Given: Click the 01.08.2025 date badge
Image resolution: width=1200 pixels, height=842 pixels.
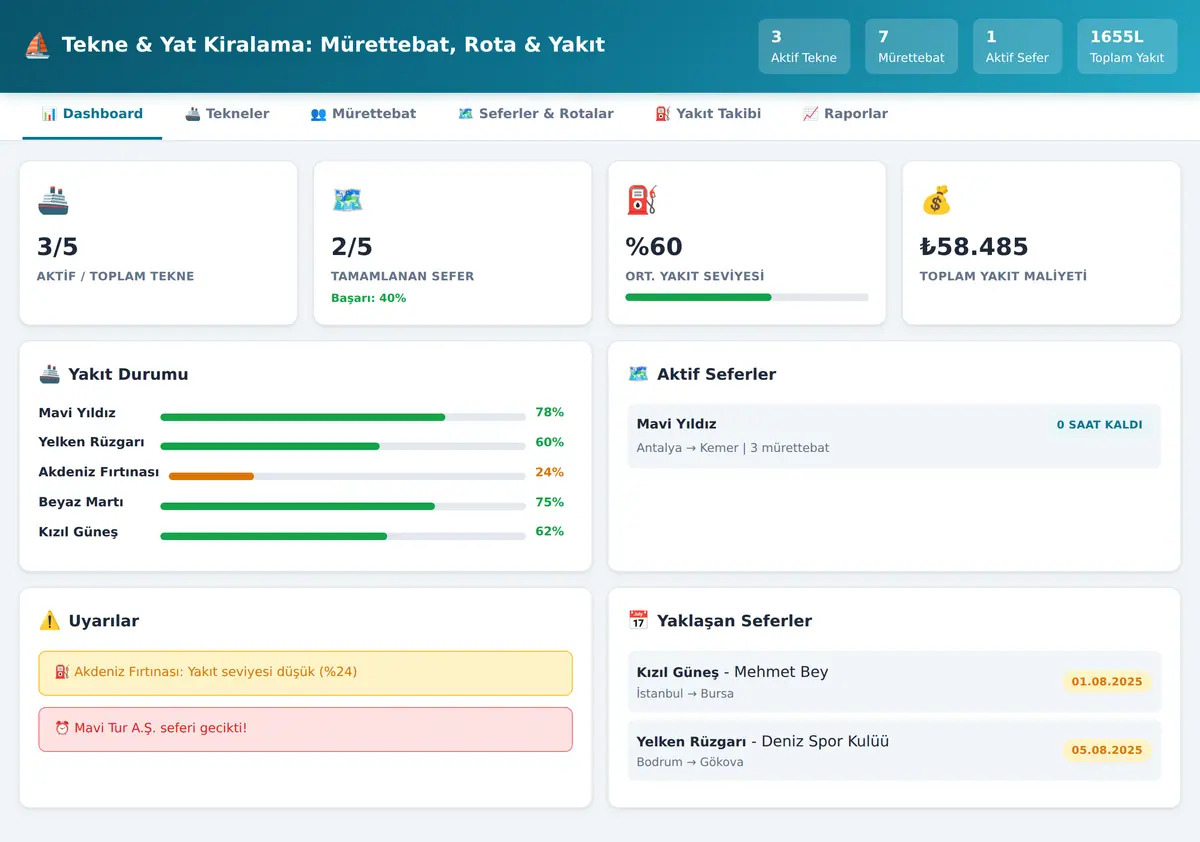Looking at the screenshot, I should [1107, 682].
